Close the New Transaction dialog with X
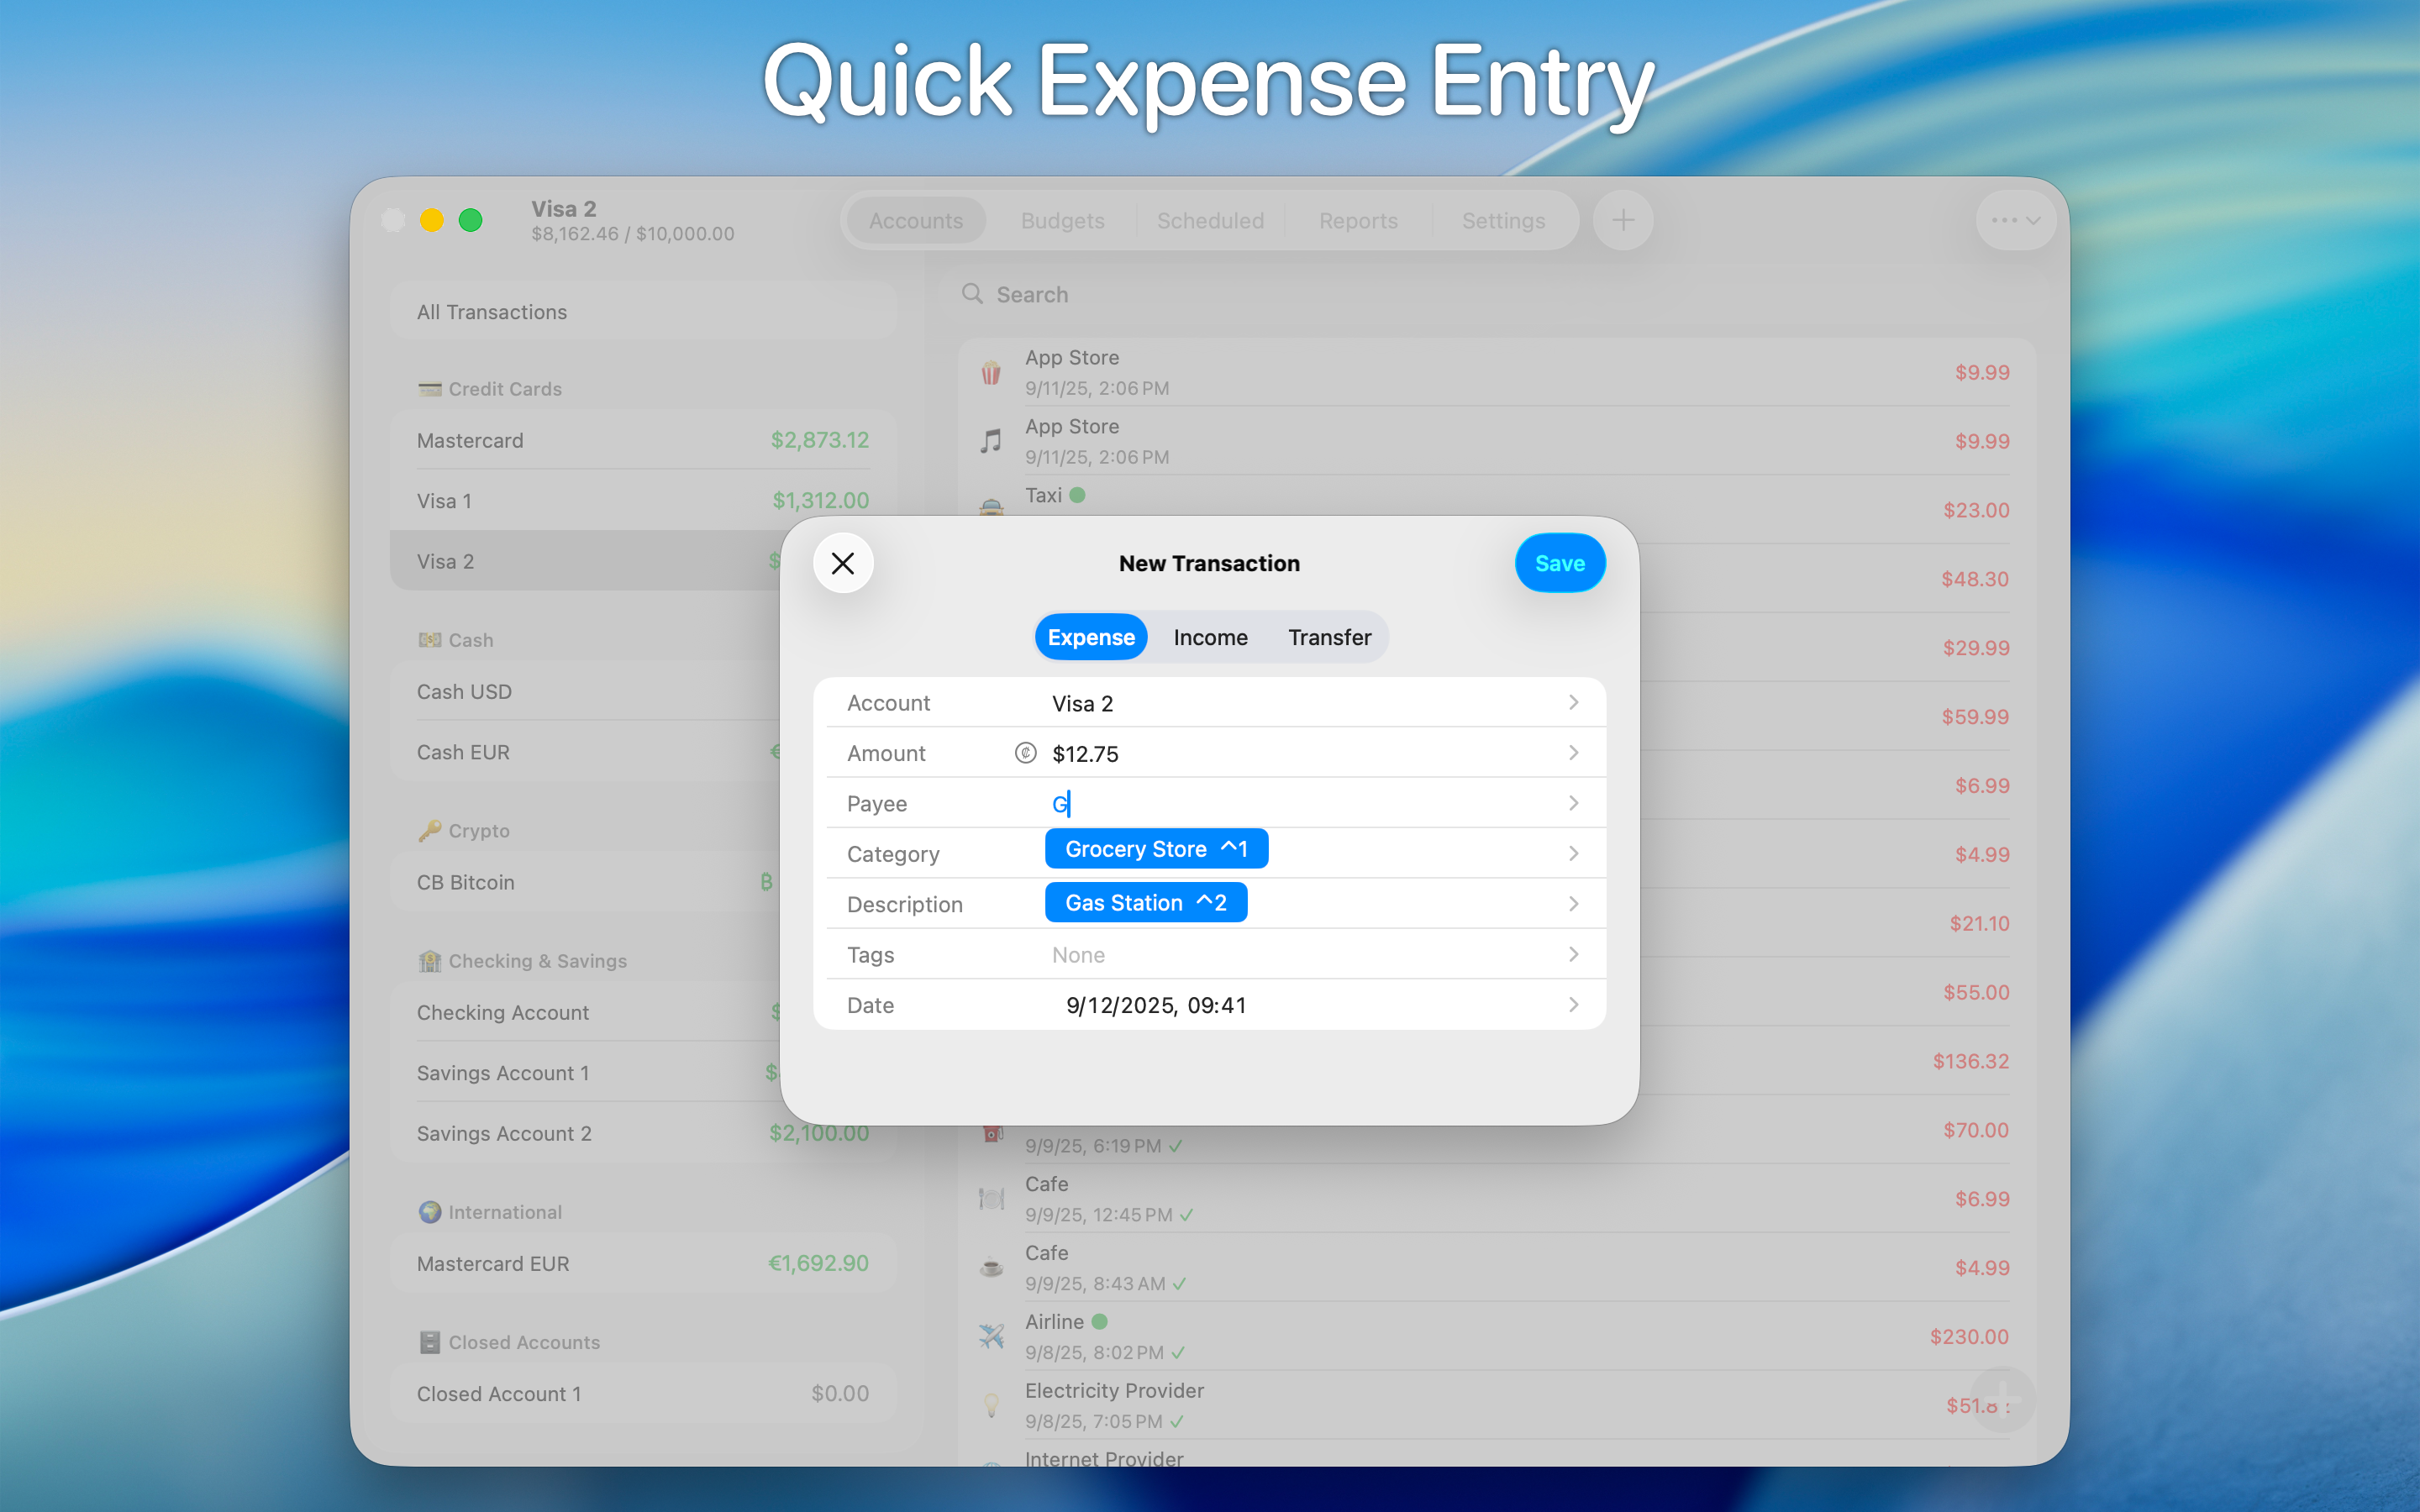The height and width of the screenshot is (1512, 2420). (843, 563)
